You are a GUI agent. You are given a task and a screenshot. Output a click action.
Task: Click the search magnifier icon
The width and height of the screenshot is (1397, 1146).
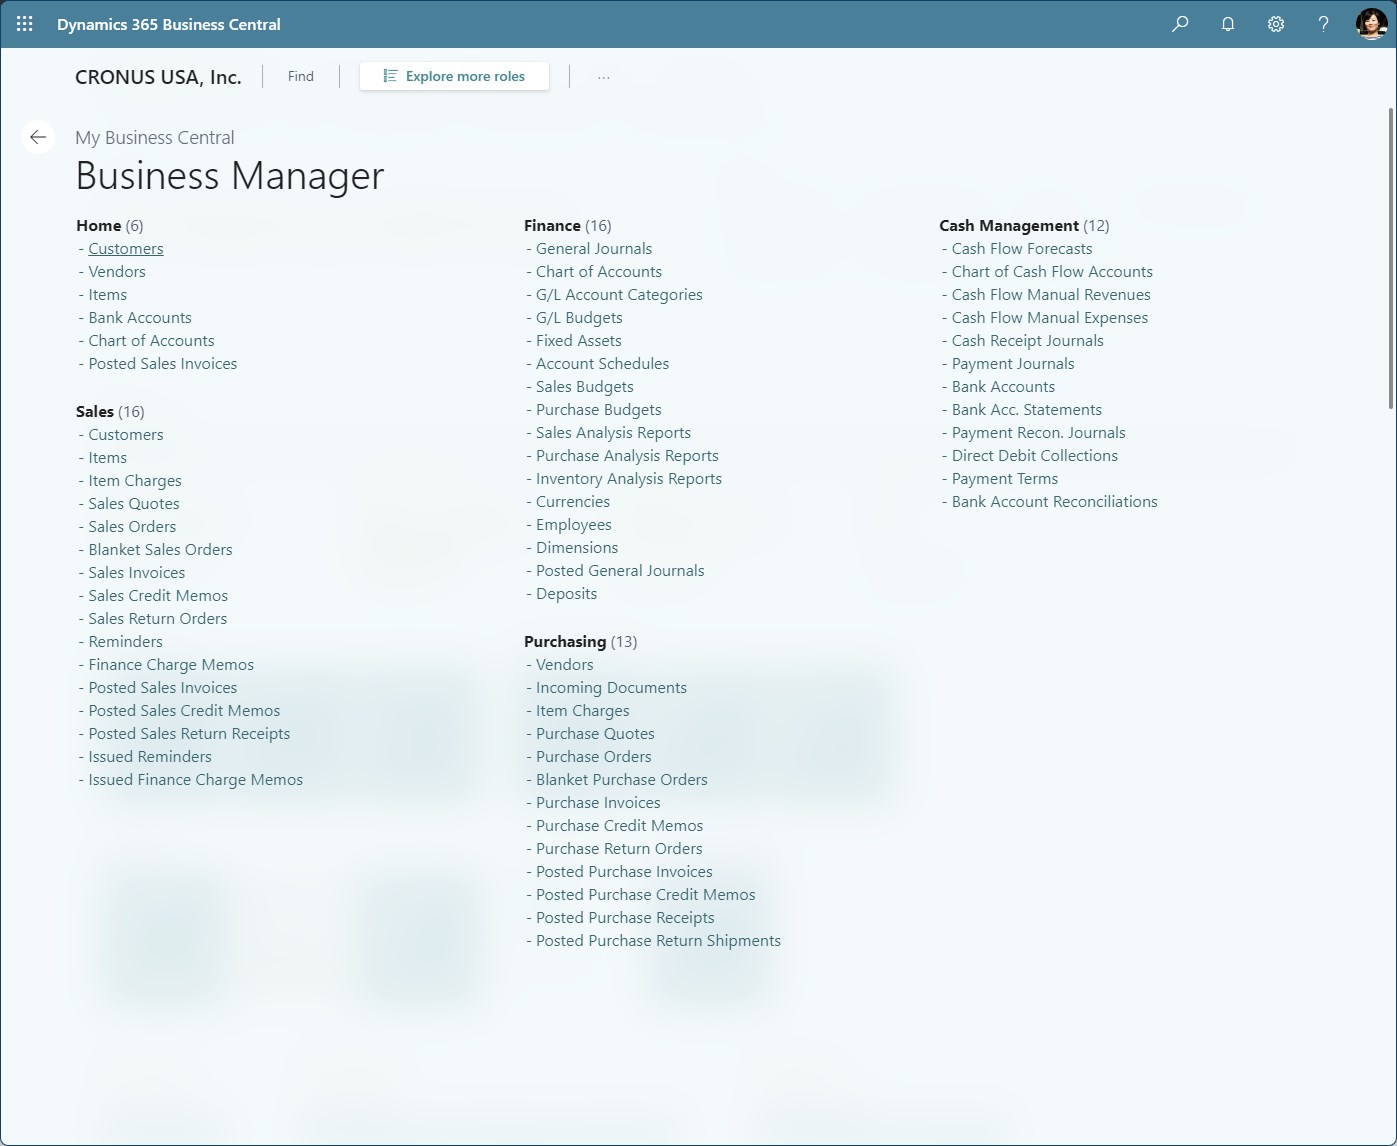1180,24
